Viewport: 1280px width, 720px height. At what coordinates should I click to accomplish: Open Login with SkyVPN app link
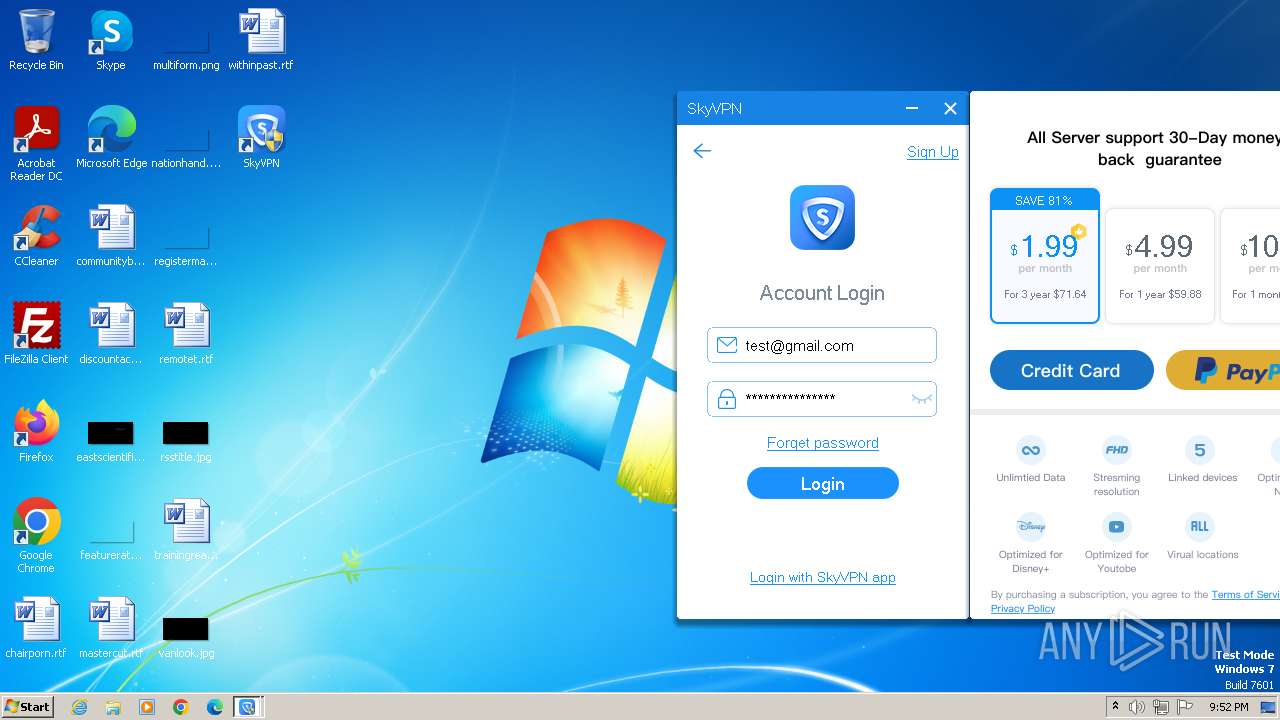tap(822, 577)
